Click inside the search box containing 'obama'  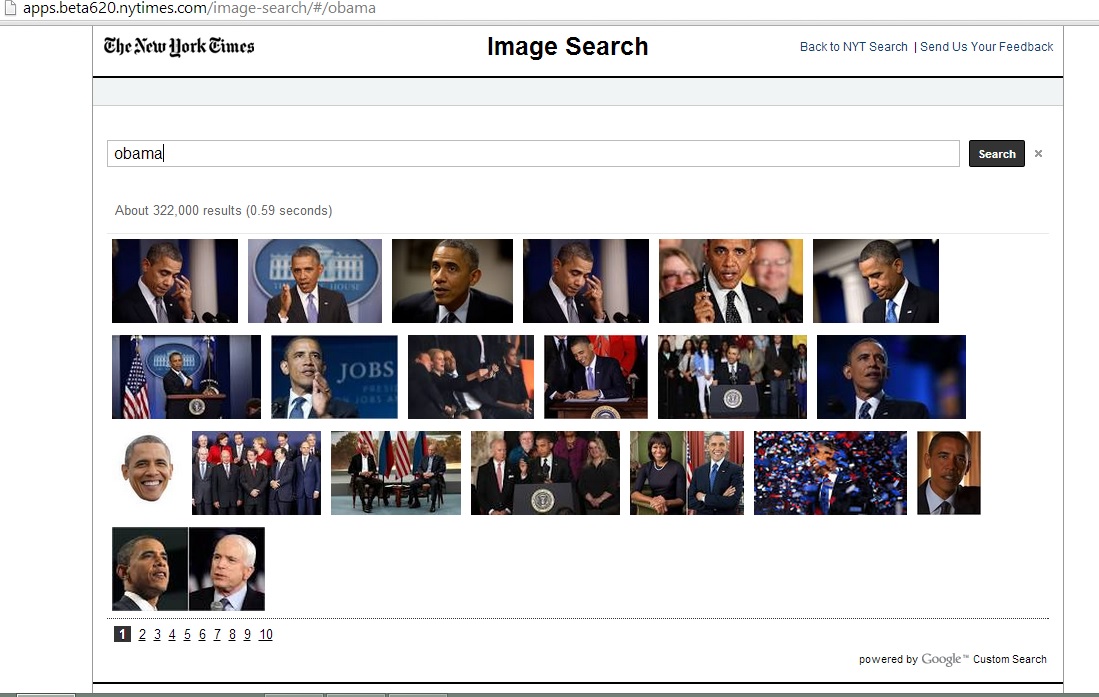click(x=532, y=154)
